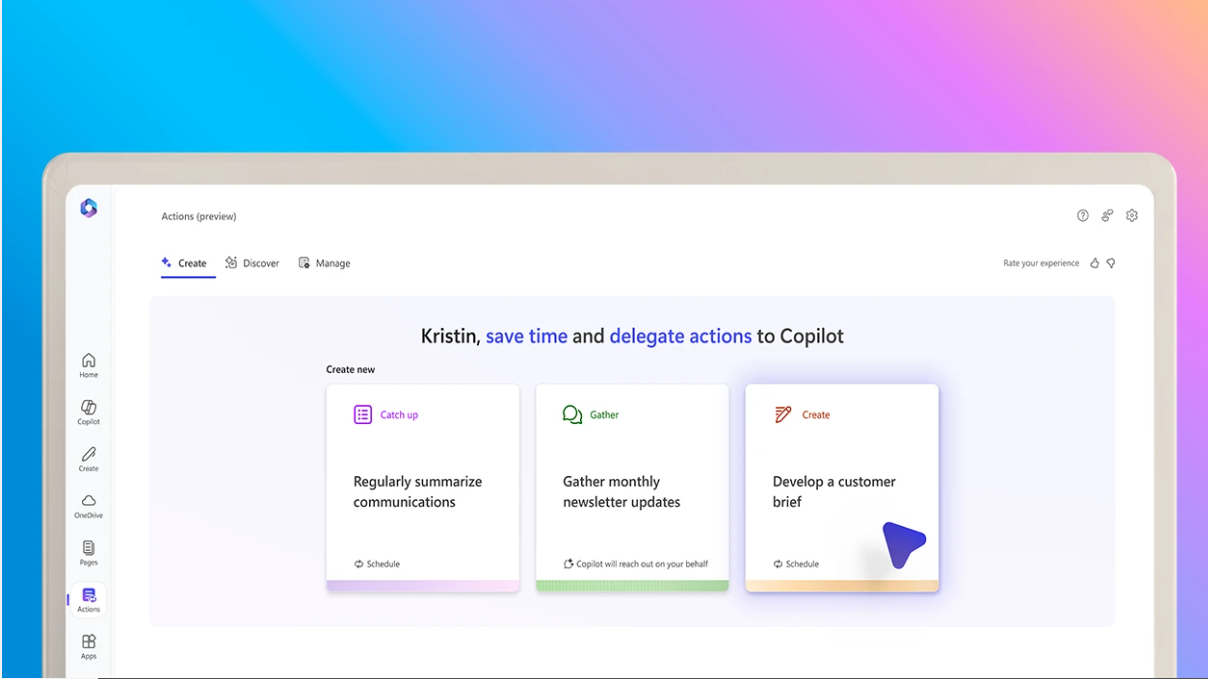Open the settings gear icon

click(x=1132, y=215)
